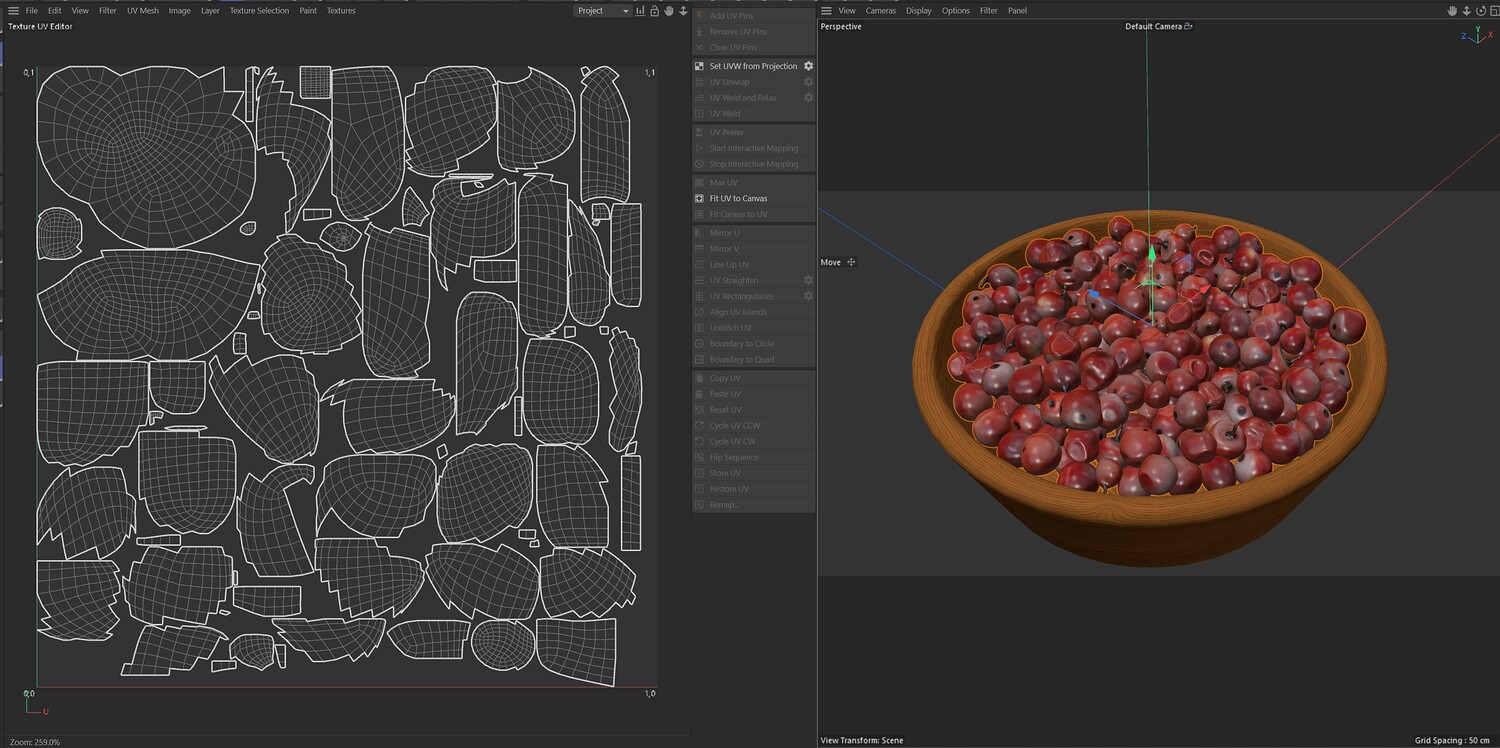Image resolution: width=1500 pixels, height=748 pixels.
Task: Click the Cycle UV CCW icon
Action: (x=699, y=426)
